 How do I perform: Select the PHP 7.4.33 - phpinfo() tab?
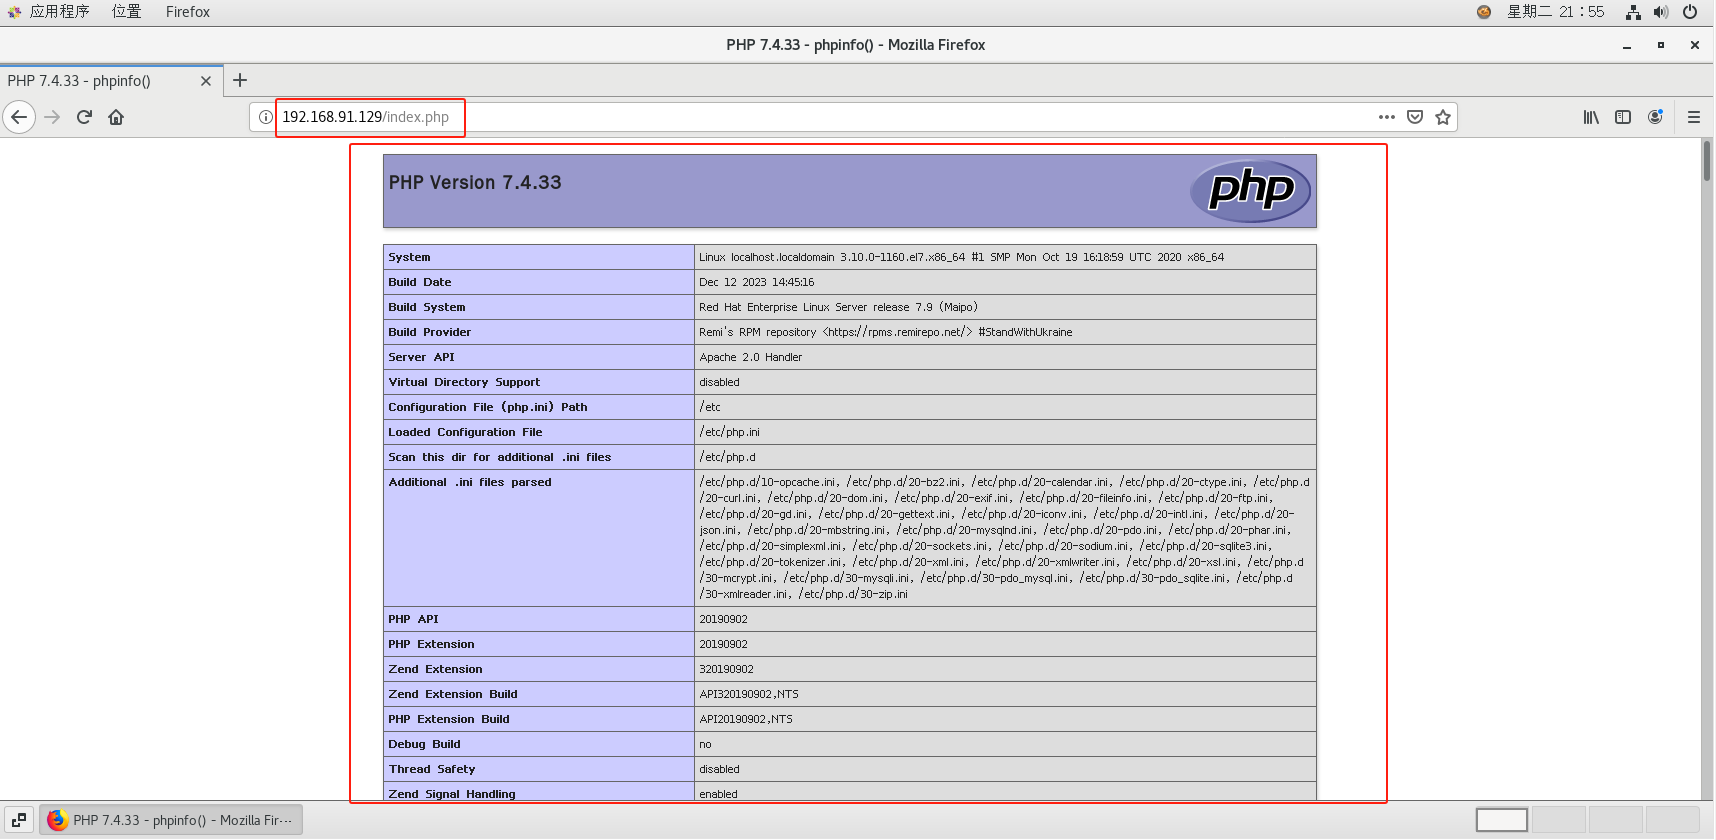(110, 81)
